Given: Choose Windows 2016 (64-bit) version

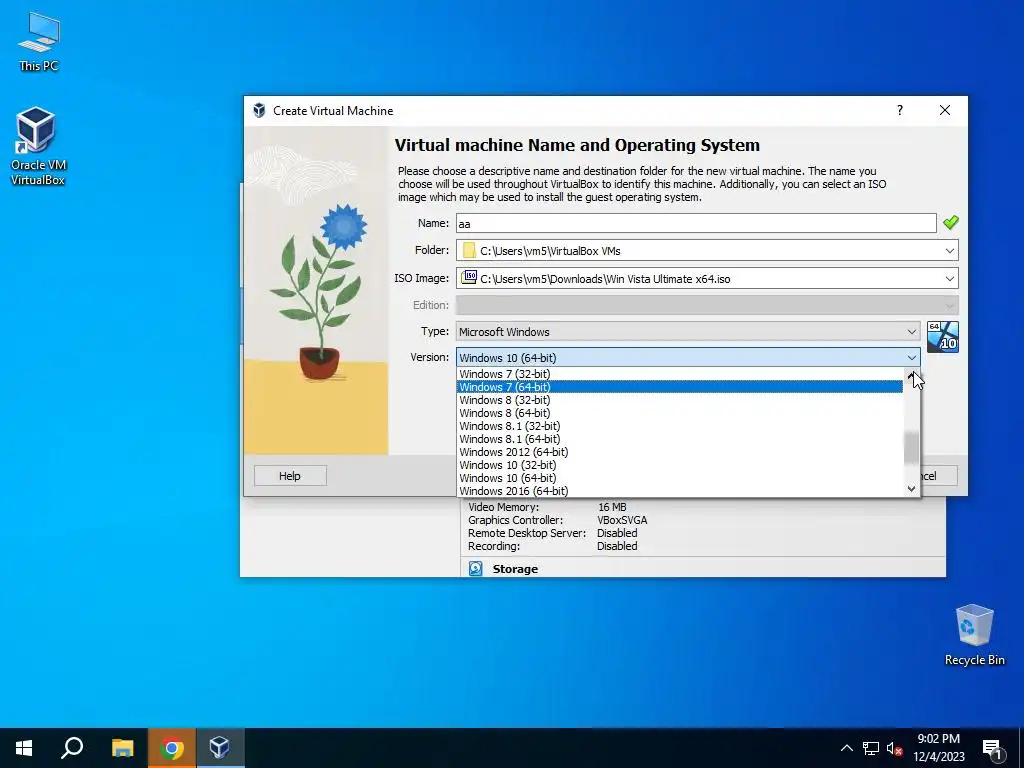Looking at the screenshot, I should [x=679, y=491].
